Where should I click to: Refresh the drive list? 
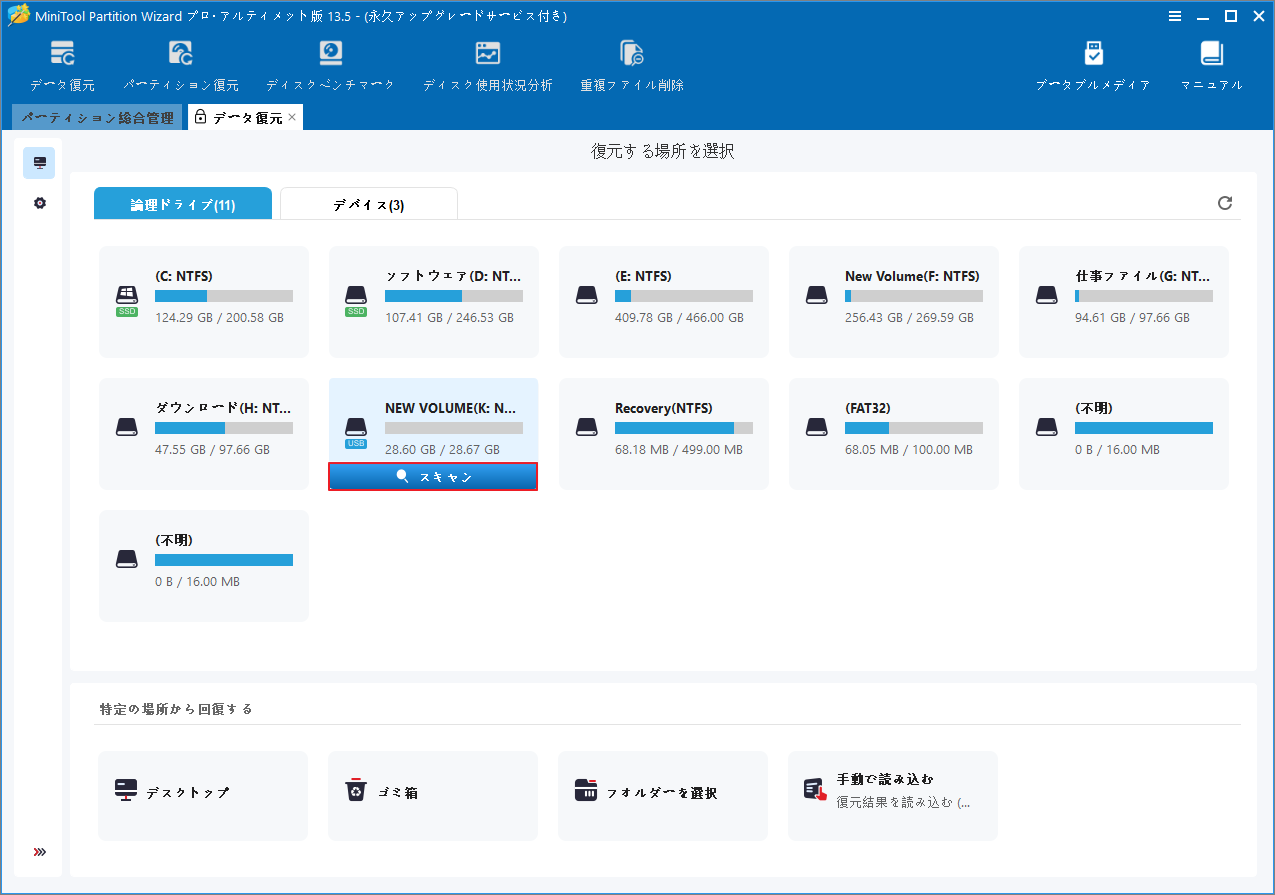1225,203
